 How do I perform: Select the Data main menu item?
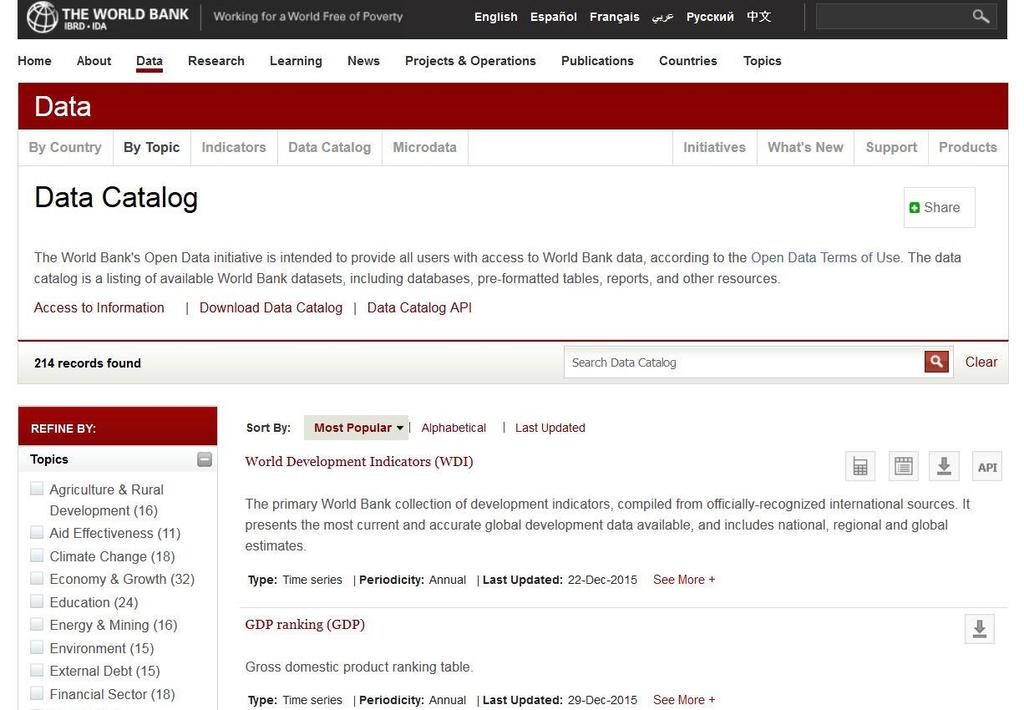tap(150, 61)
